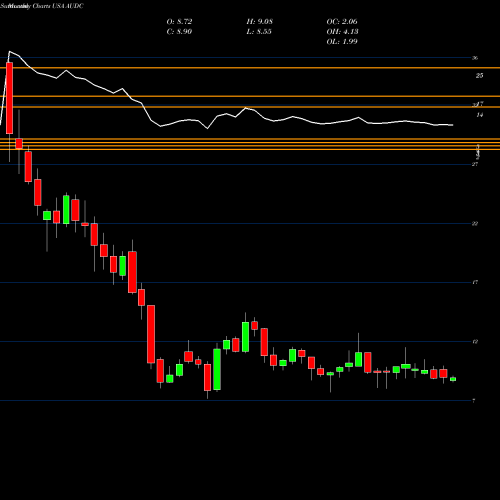Click the 'O: 8.72' open value
The image size is (500, 500).
click(179, 22)
